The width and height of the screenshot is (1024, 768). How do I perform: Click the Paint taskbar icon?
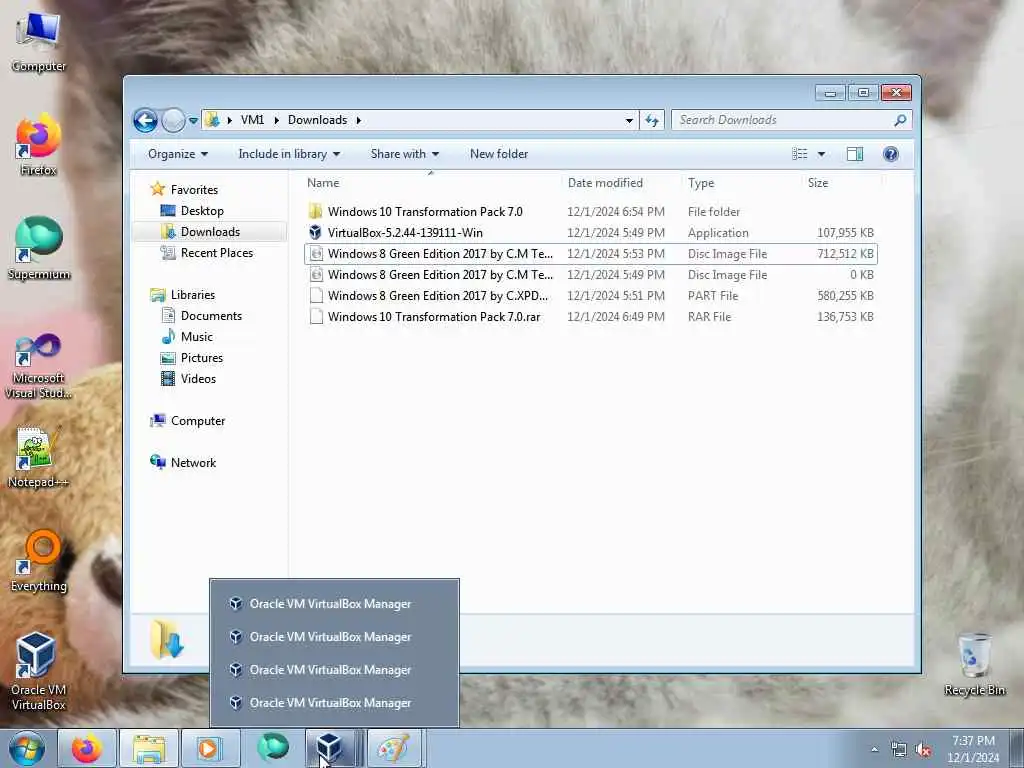[x=394, y=748]
